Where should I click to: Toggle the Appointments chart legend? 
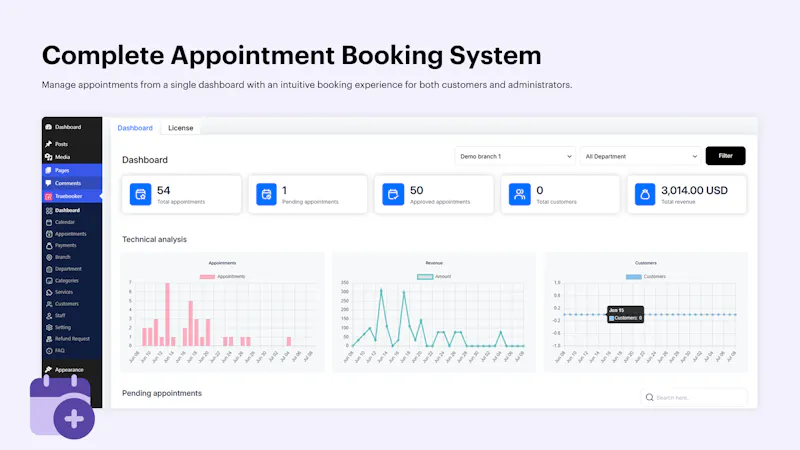click(222, 277)
